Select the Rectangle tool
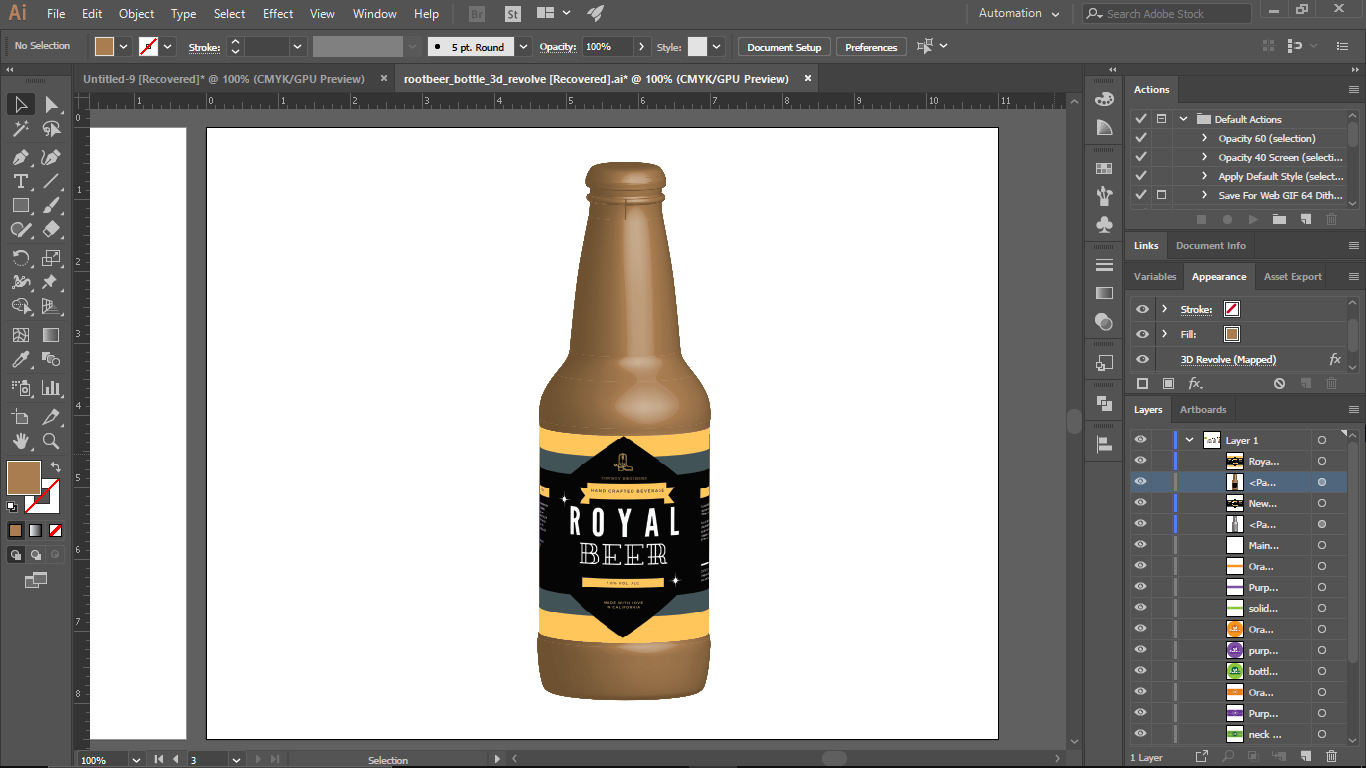 click(x=20, y=205)
